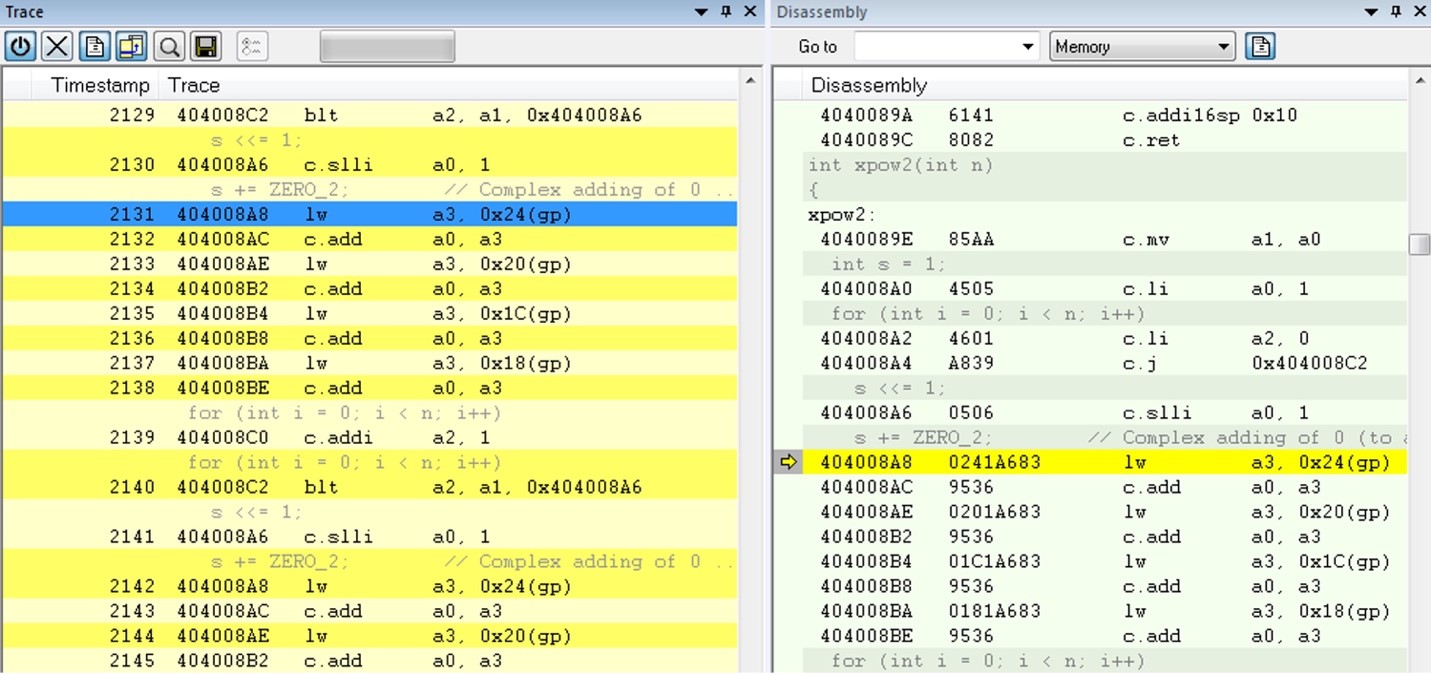1431x674 pixels.
Task: Toggle auto-hide pin on the Disassembly panel
Action: 1394,11
